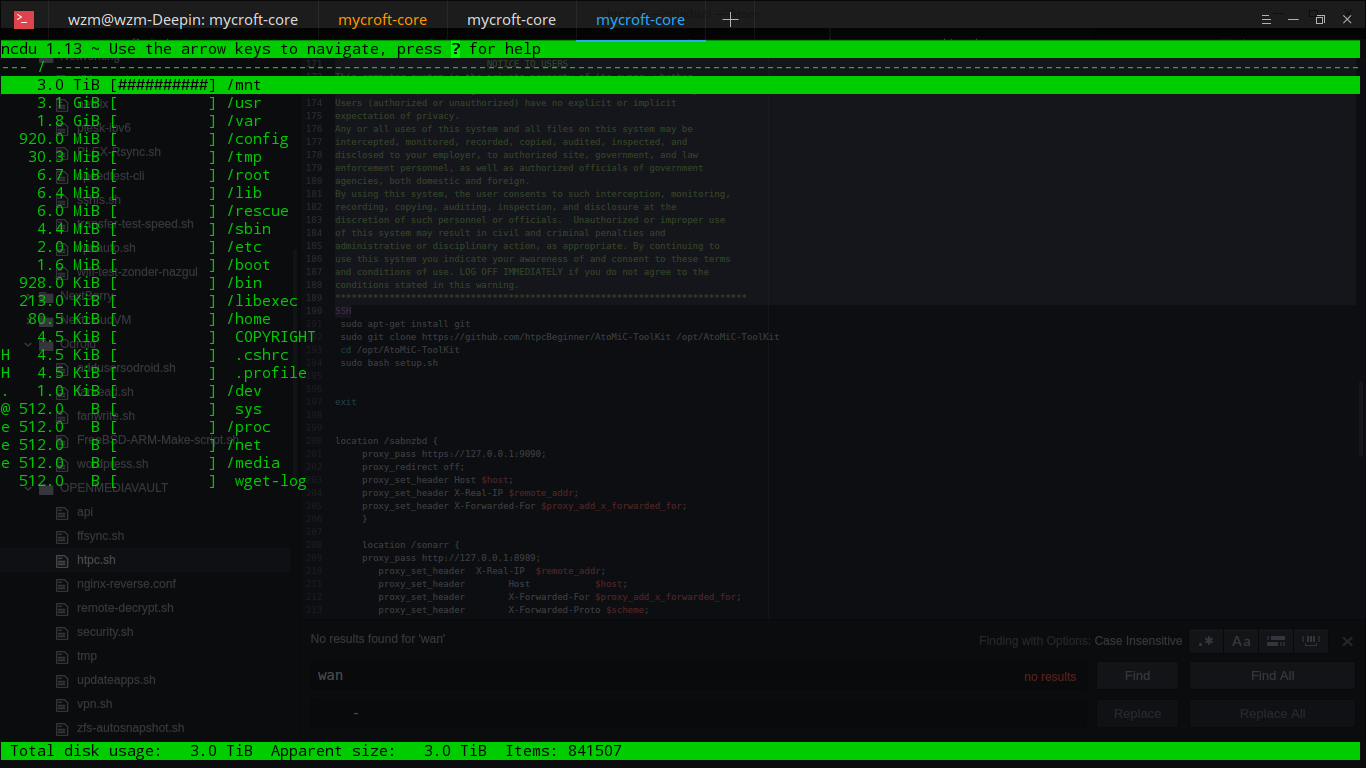
Task: Click file icon beside zfs-autosnapshot.sh
Action: [x=62, y=728]
